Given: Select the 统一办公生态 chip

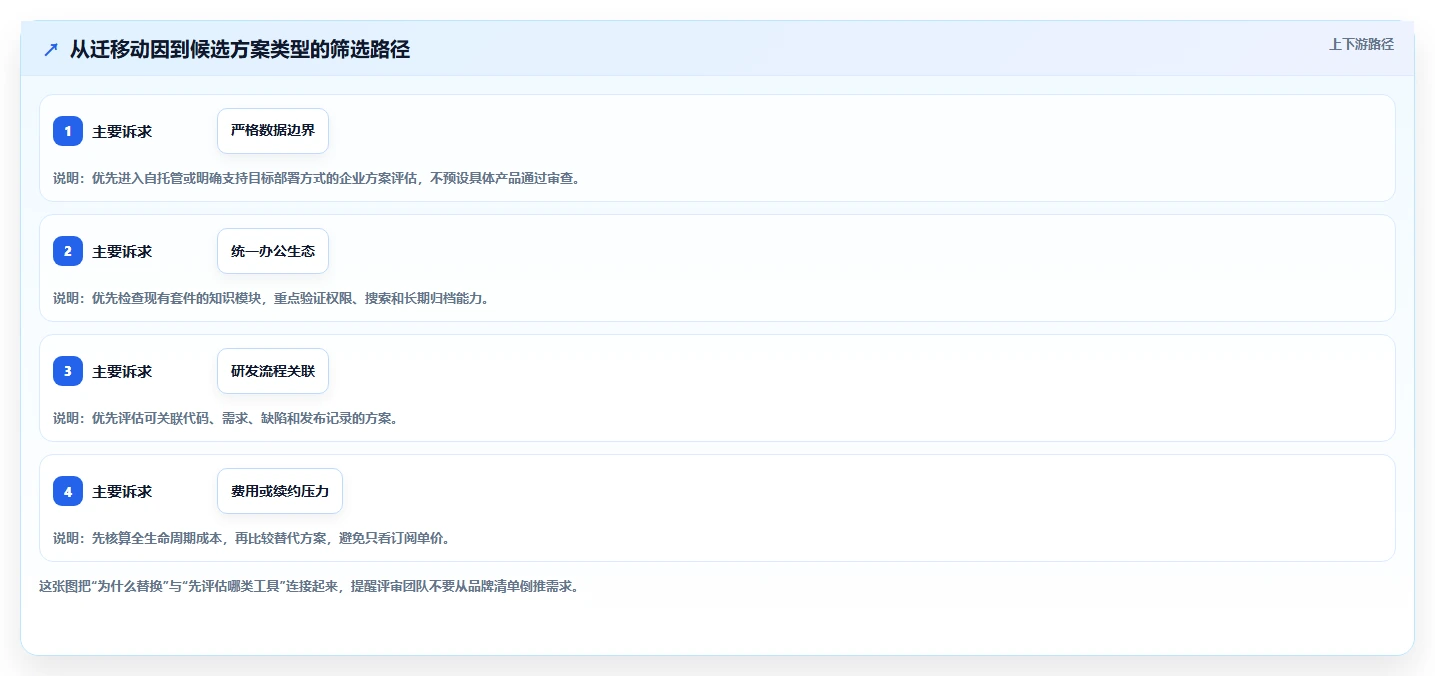Looking at the screenshot, I should [x=273, y=251].
